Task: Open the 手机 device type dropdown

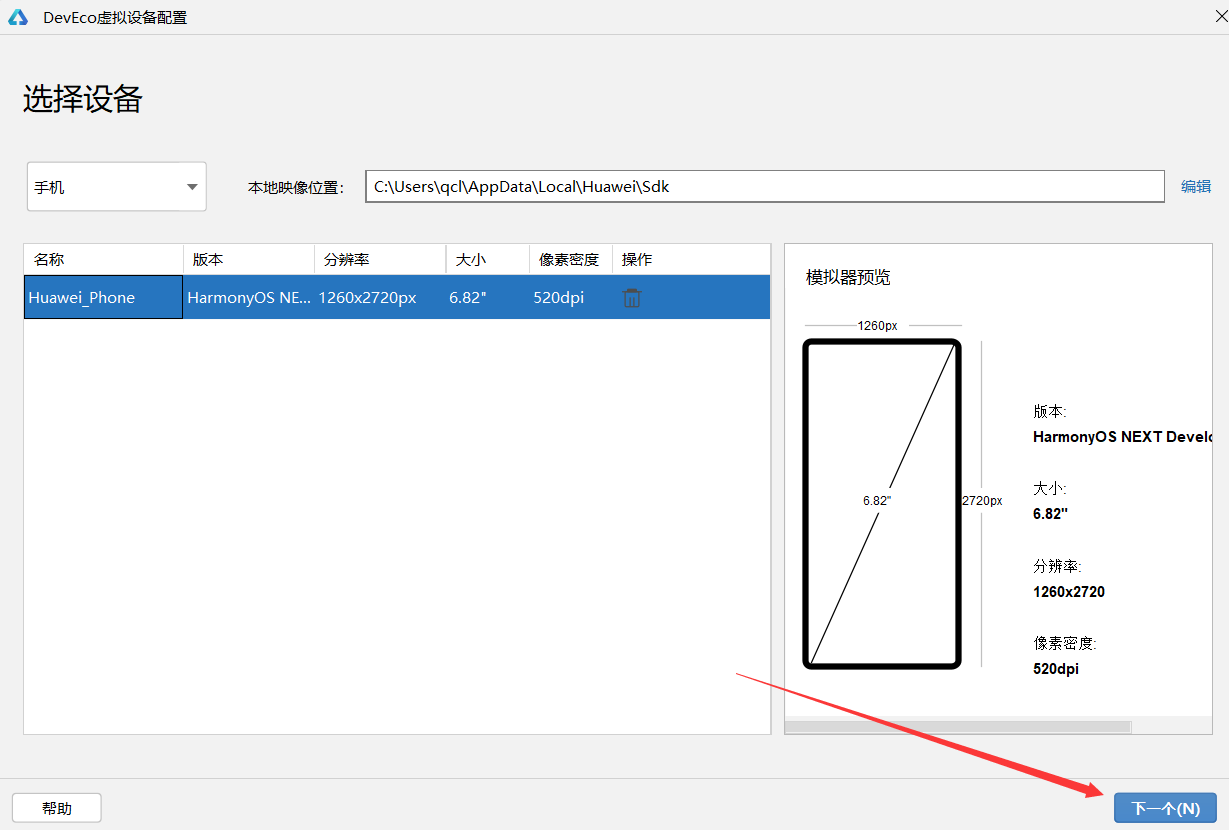Action: point(116,187)
